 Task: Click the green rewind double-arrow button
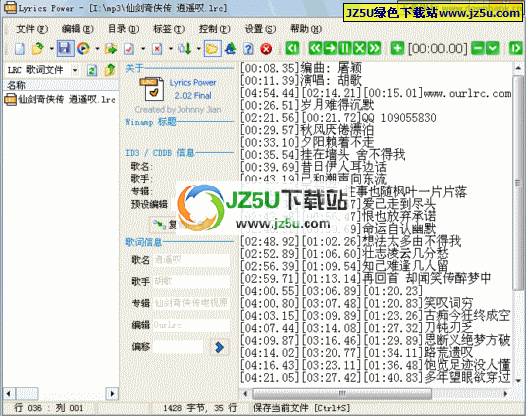(x=315, y=48)
